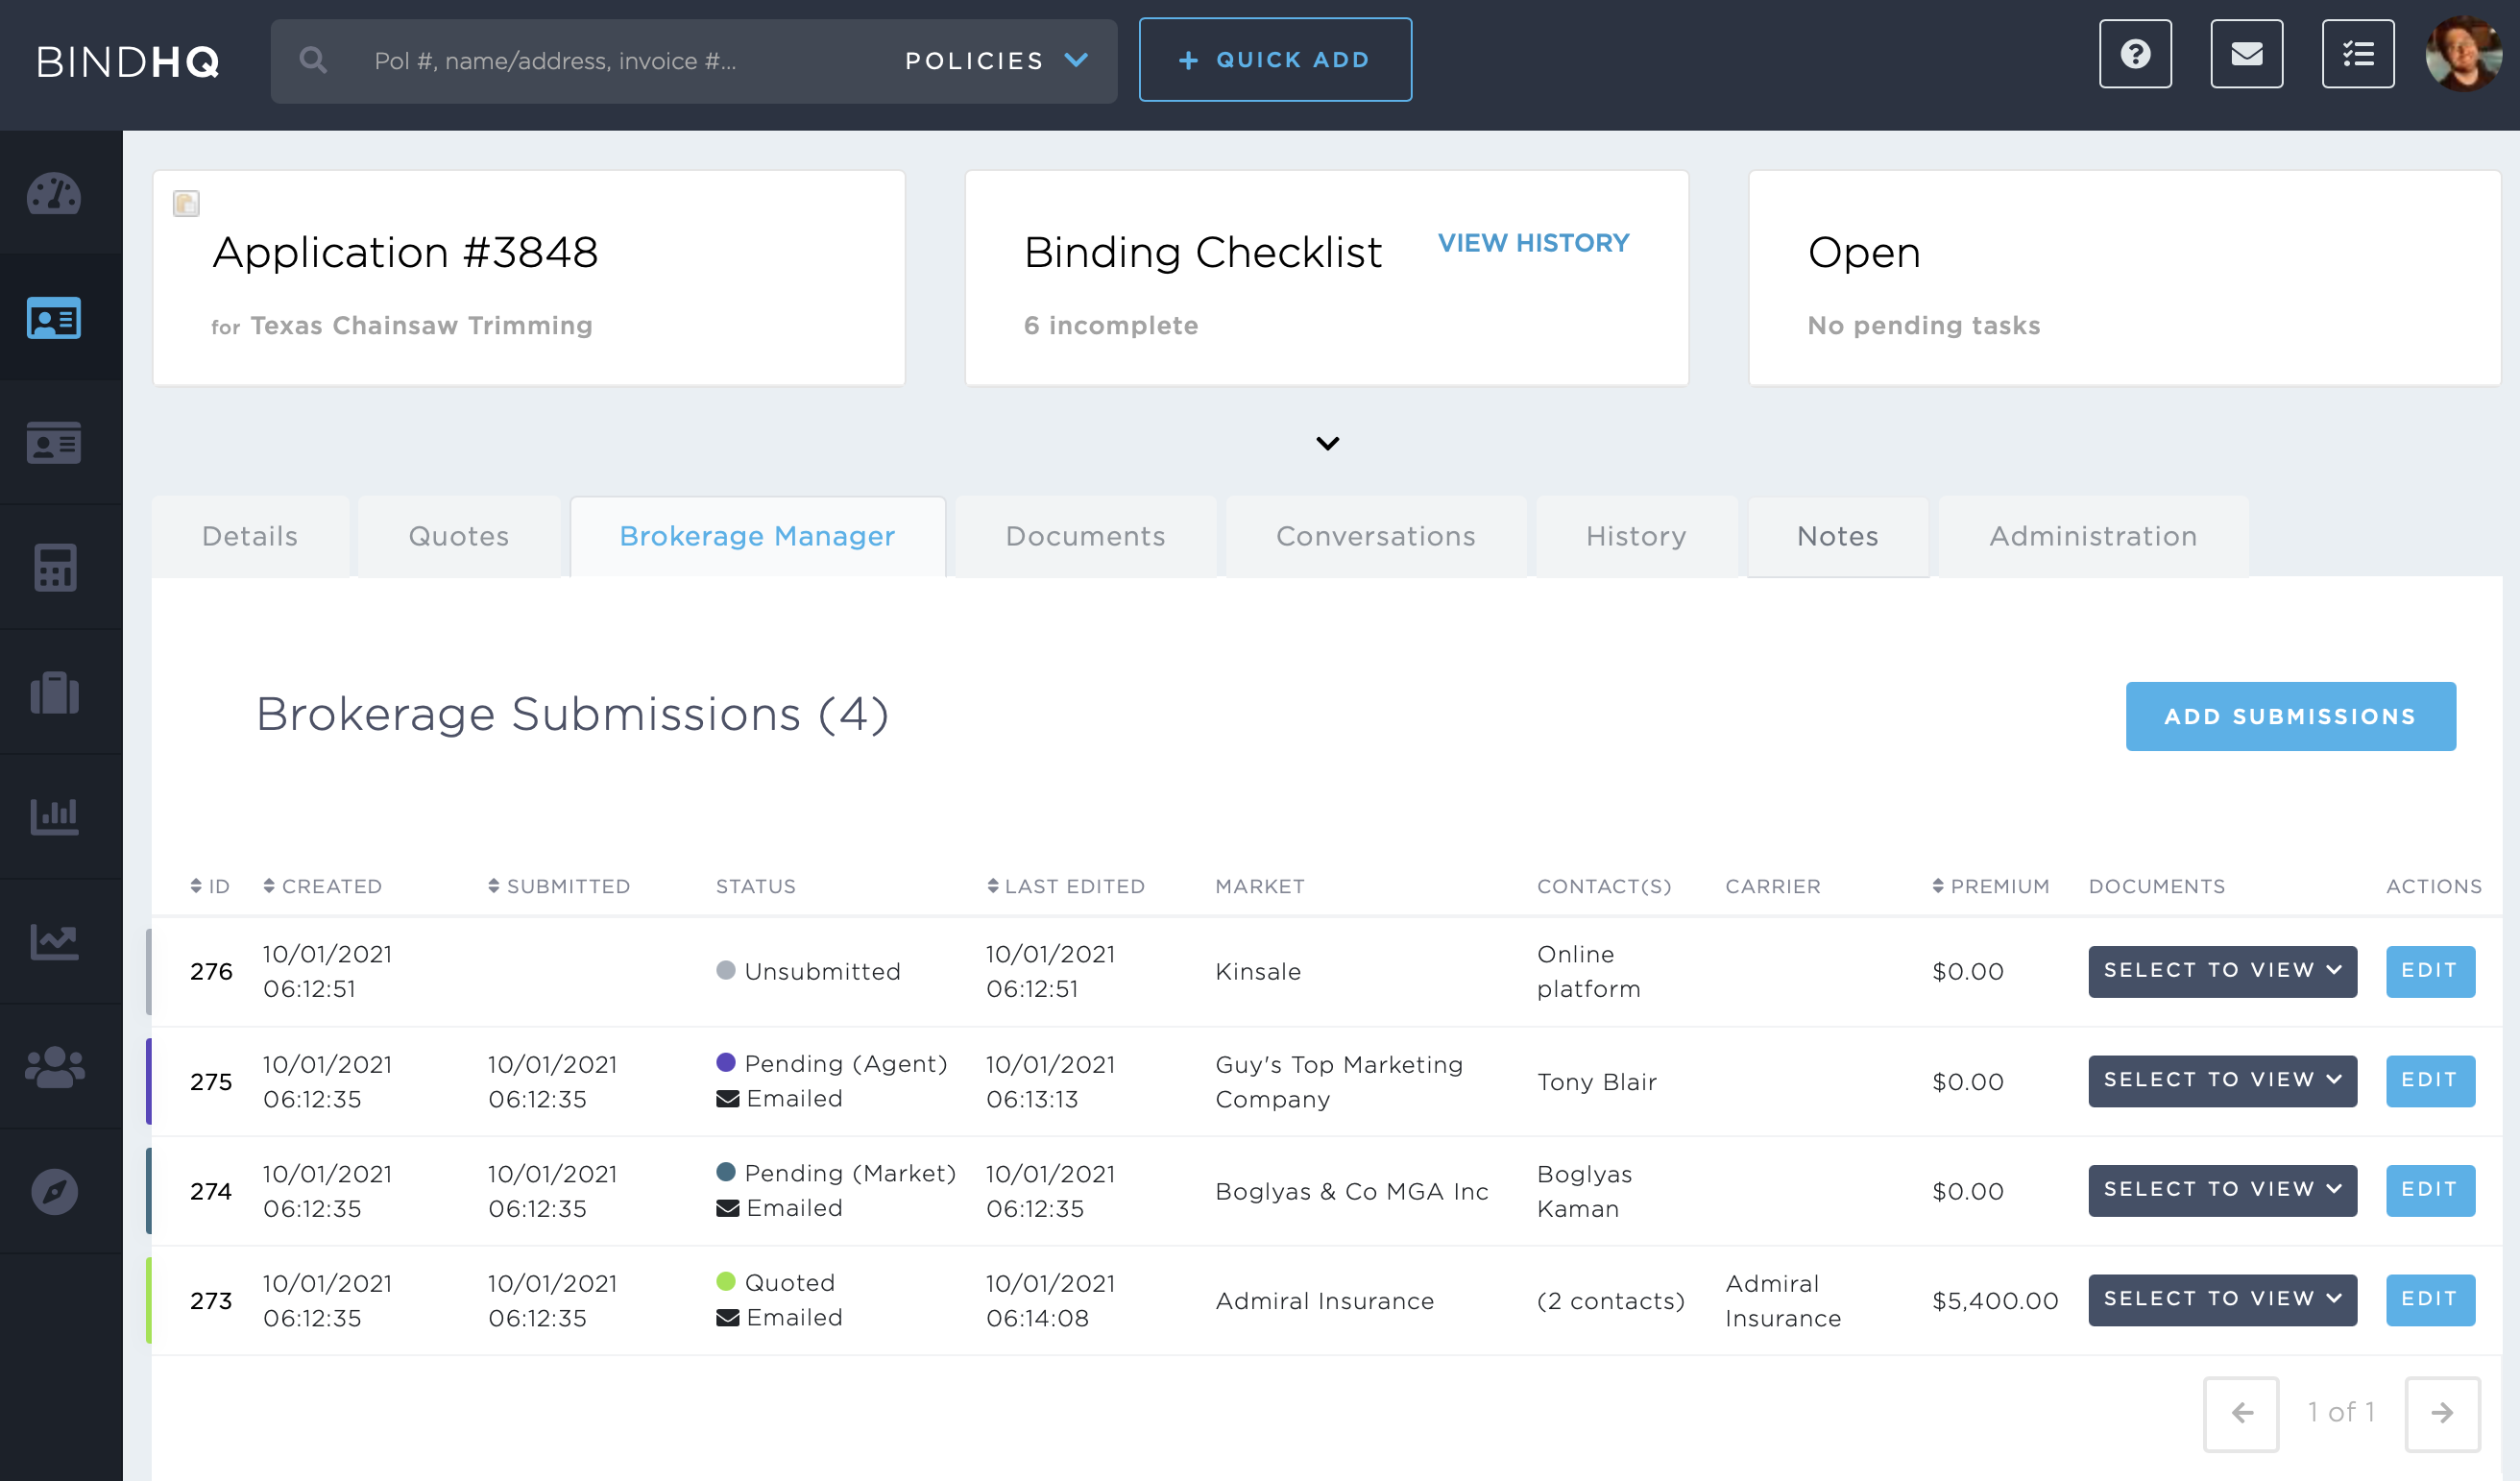Image resolution: width=2520 pixels, height=1481 pixels.
Task: Open the POLICIES search type dropdown
Action: click(x=996, y=61)
